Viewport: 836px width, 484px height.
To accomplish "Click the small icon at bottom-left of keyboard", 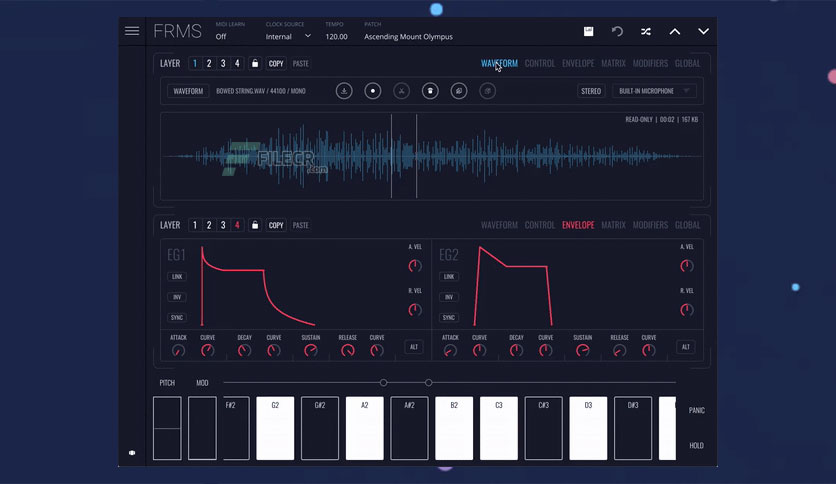I will pyautogui.click(x=132, y=453).
